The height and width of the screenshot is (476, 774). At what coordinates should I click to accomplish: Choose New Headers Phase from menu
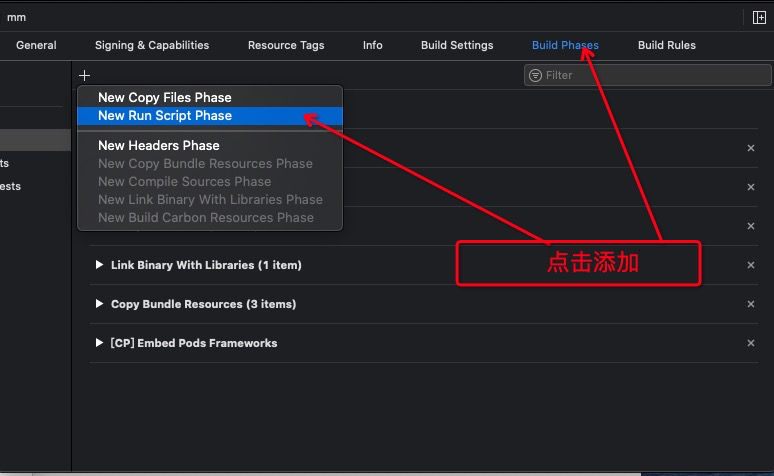click(159, 145)
